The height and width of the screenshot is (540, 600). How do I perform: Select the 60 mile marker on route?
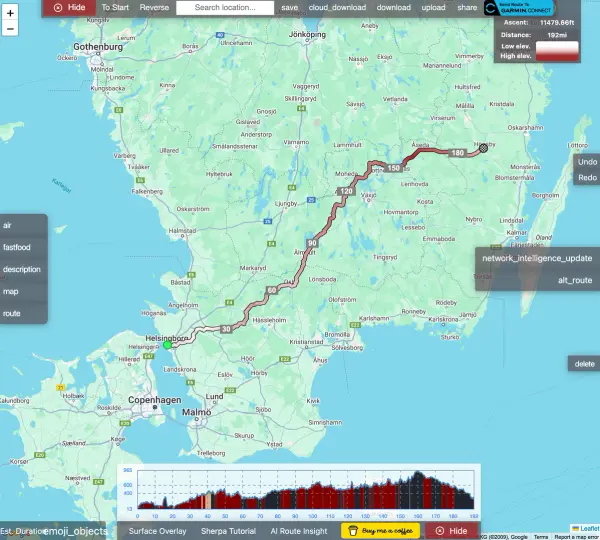pos(272,290)
